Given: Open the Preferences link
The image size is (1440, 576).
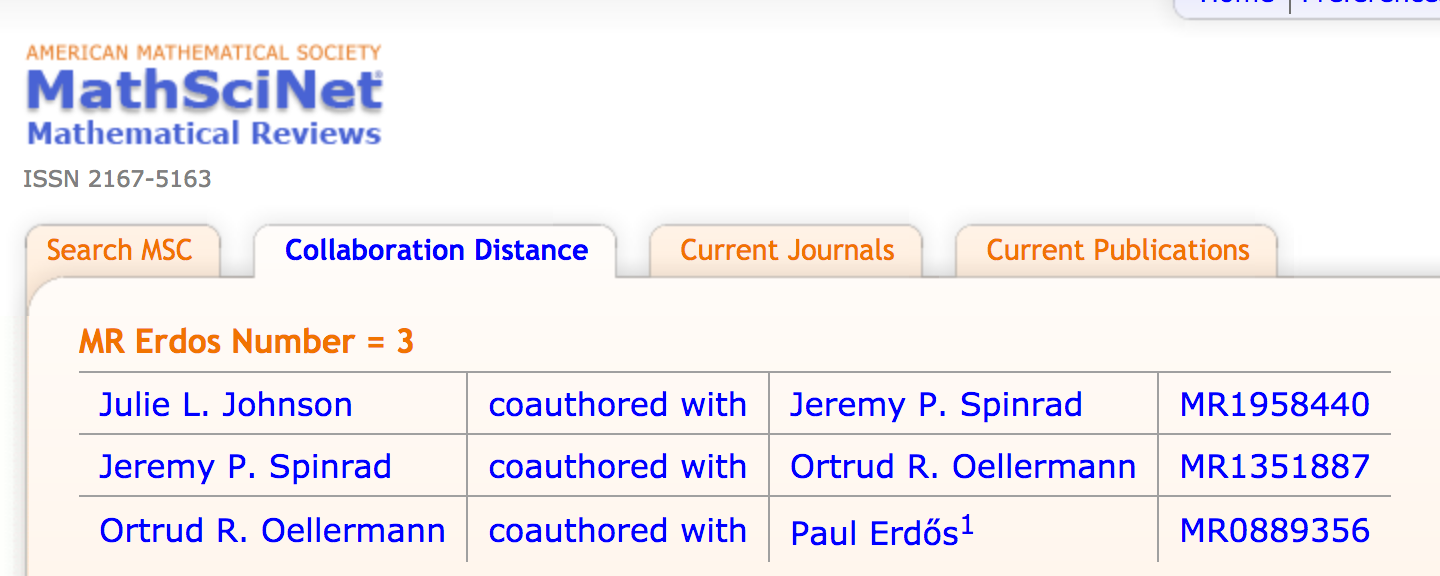Looking at the screenshot, I should (1365, 4).
